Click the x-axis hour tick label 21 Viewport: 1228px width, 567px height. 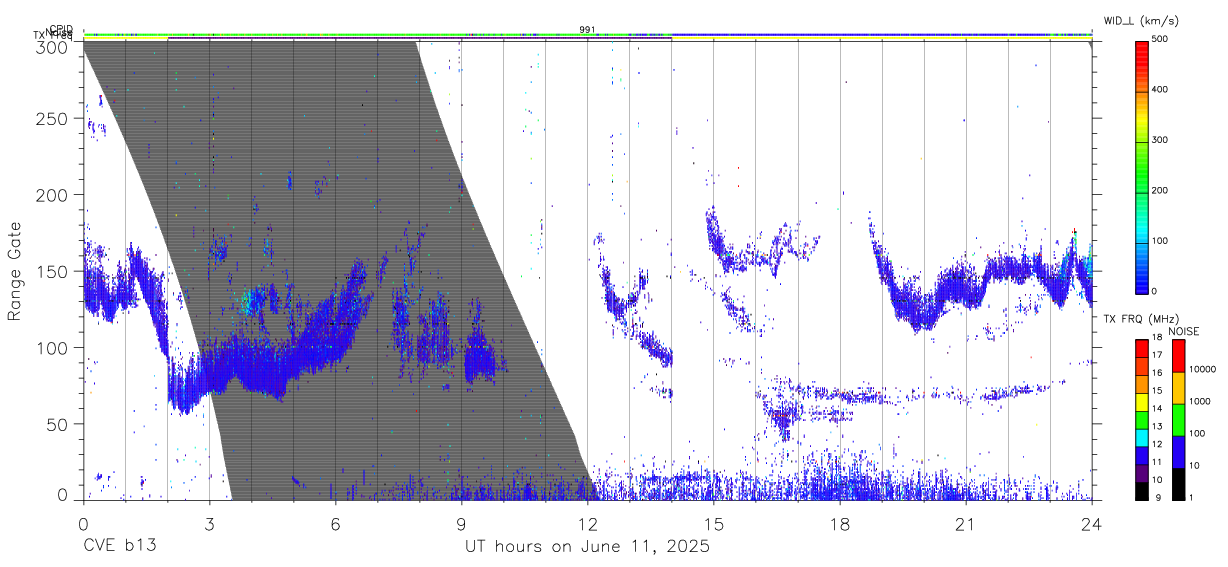965,523
